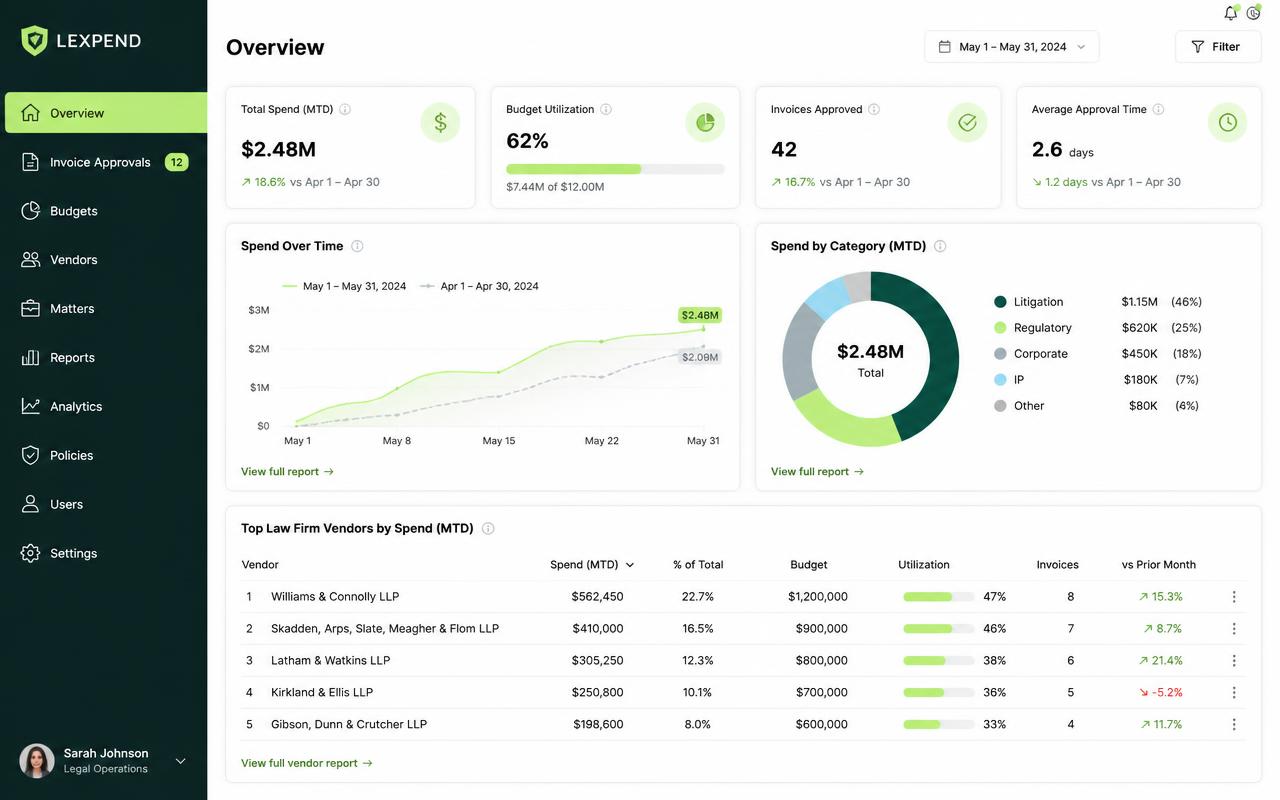Sort by Spend (MTD) column arrow
The width and height of the screenshot is (1280, 800).
pyautogui.click(x=629, y=565)
